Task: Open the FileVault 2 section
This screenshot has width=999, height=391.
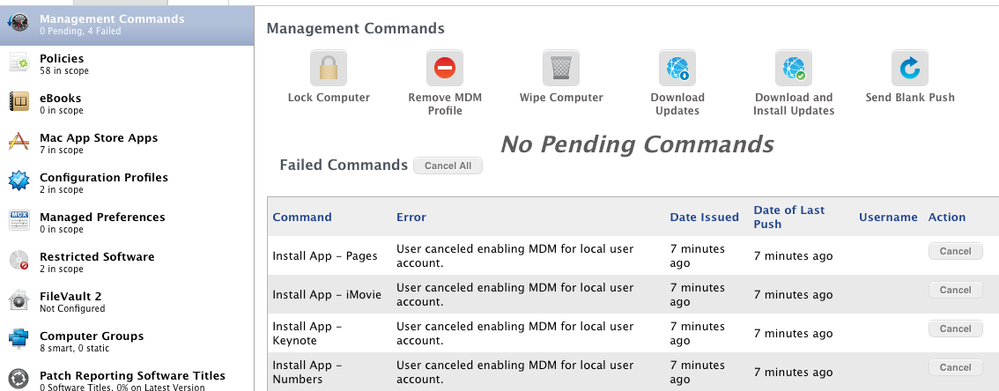Action: tap(127, 301)
